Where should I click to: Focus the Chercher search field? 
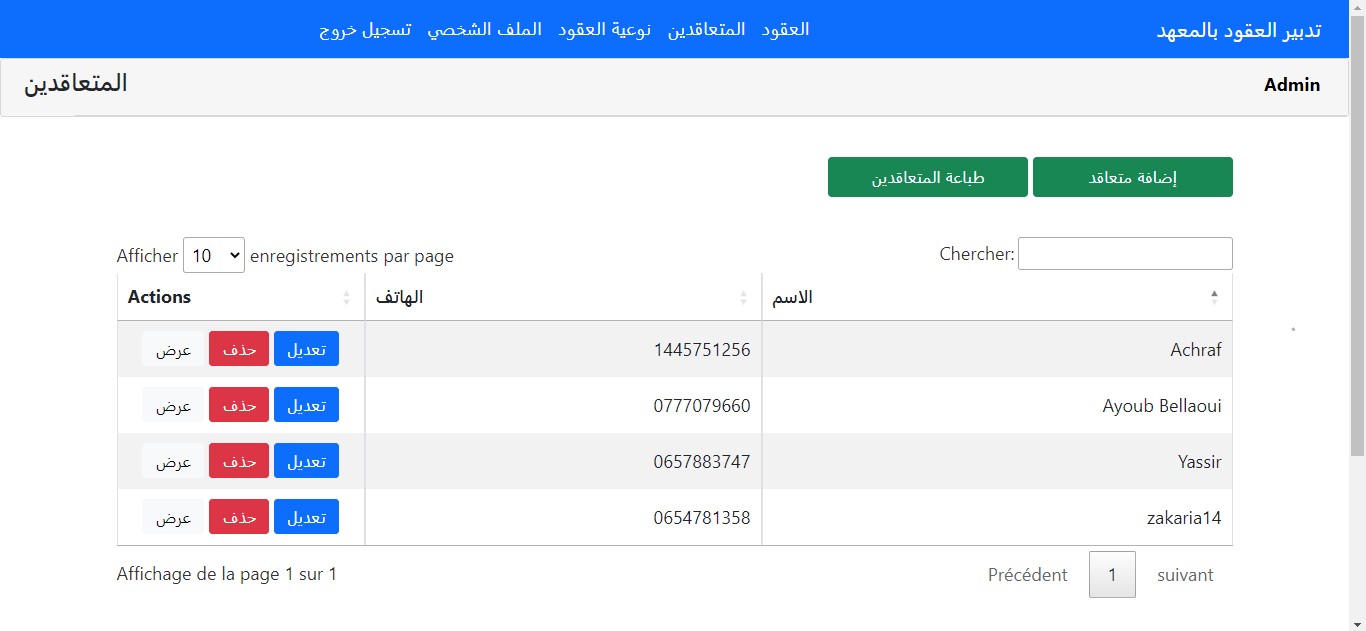(1125, 254)
